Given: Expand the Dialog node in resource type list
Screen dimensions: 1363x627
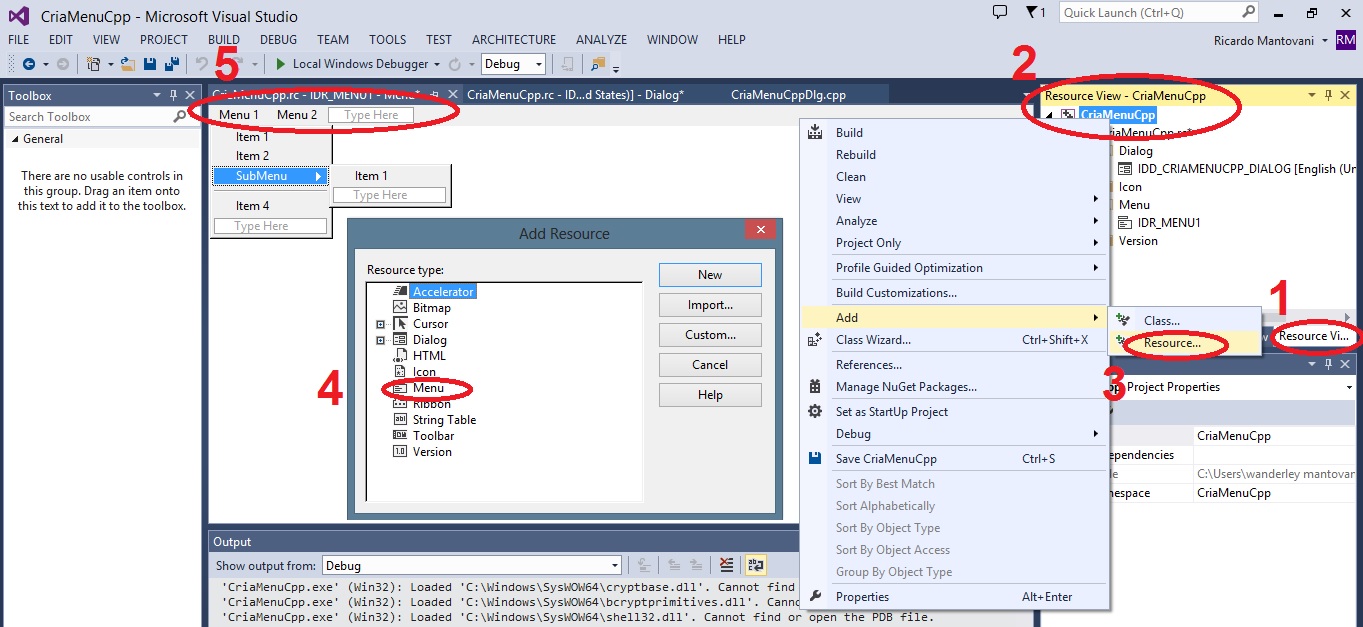Looking at the screenshot, I should [380, 340].
